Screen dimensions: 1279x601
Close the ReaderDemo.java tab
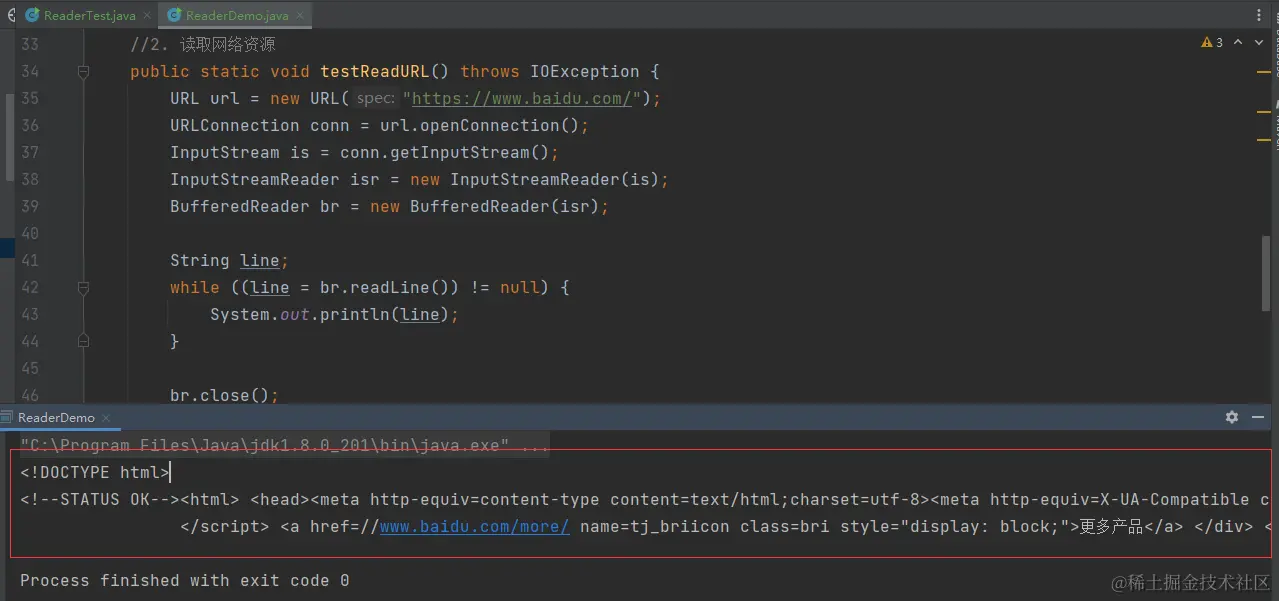pyautogui.click(x=300, y=16)
